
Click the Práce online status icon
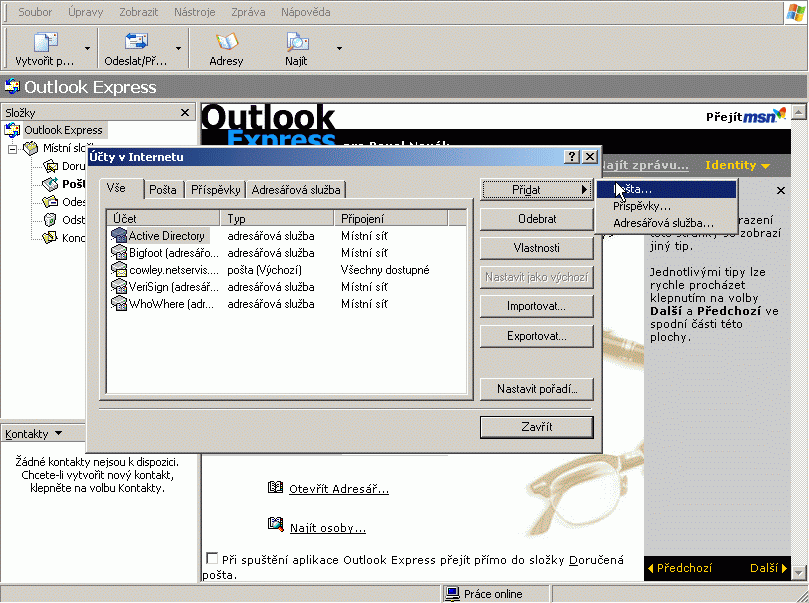(452, 594)
